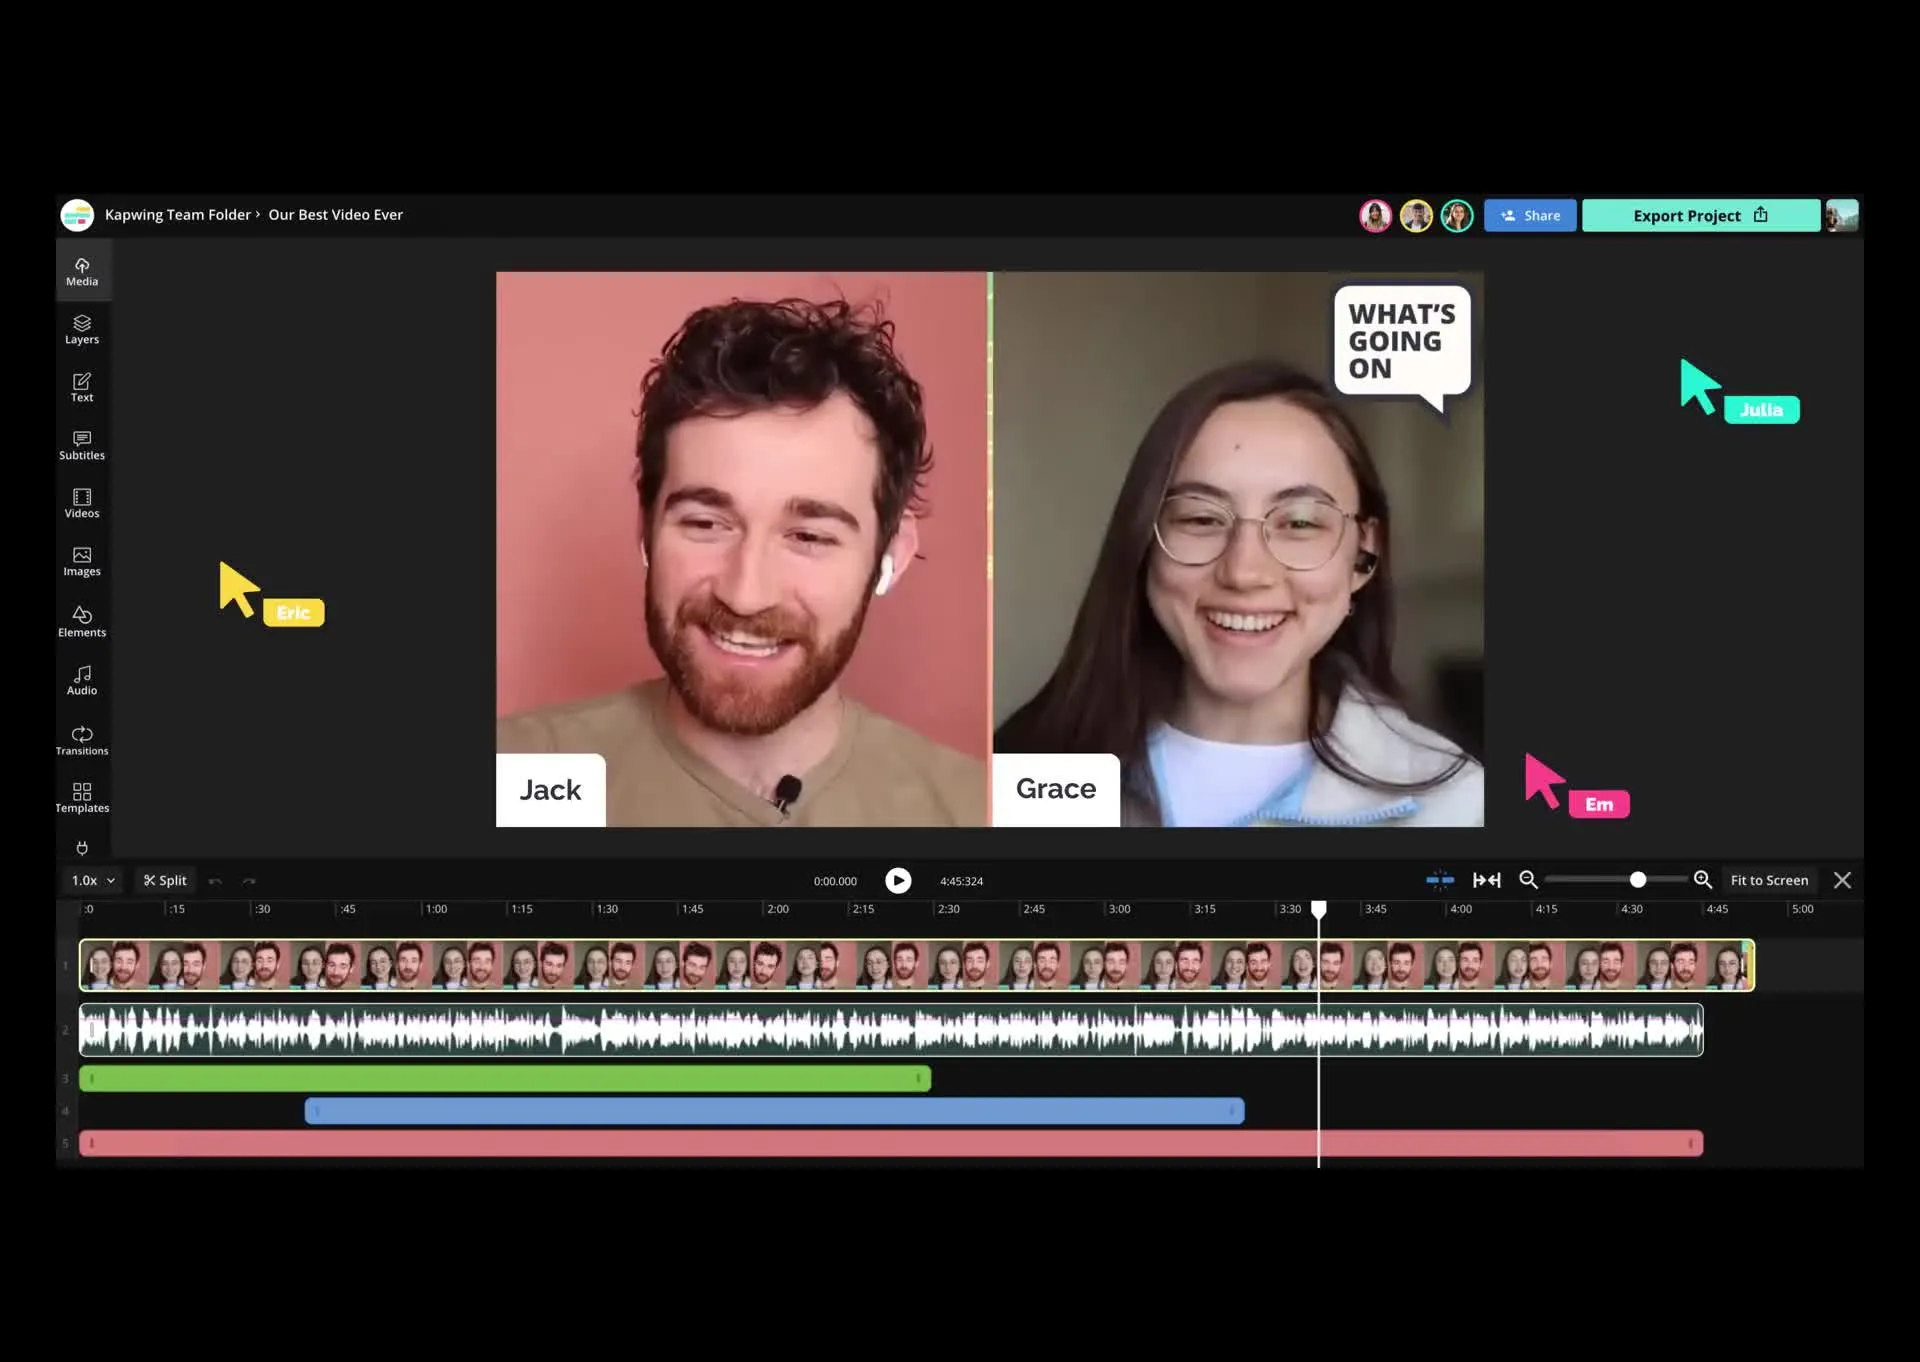Click the timeline zoom out magnifier
1920x1362 pixels.
point(1528,880)
